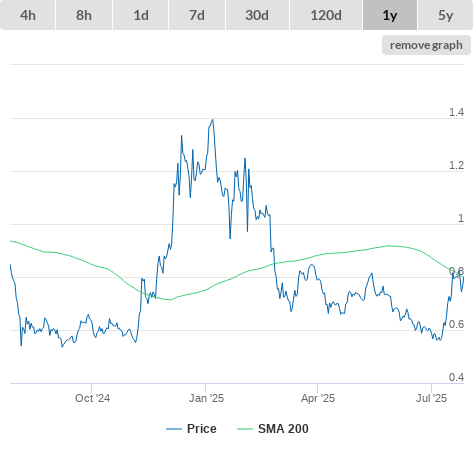Switch chart to 120d range

[x=326, y=15]
